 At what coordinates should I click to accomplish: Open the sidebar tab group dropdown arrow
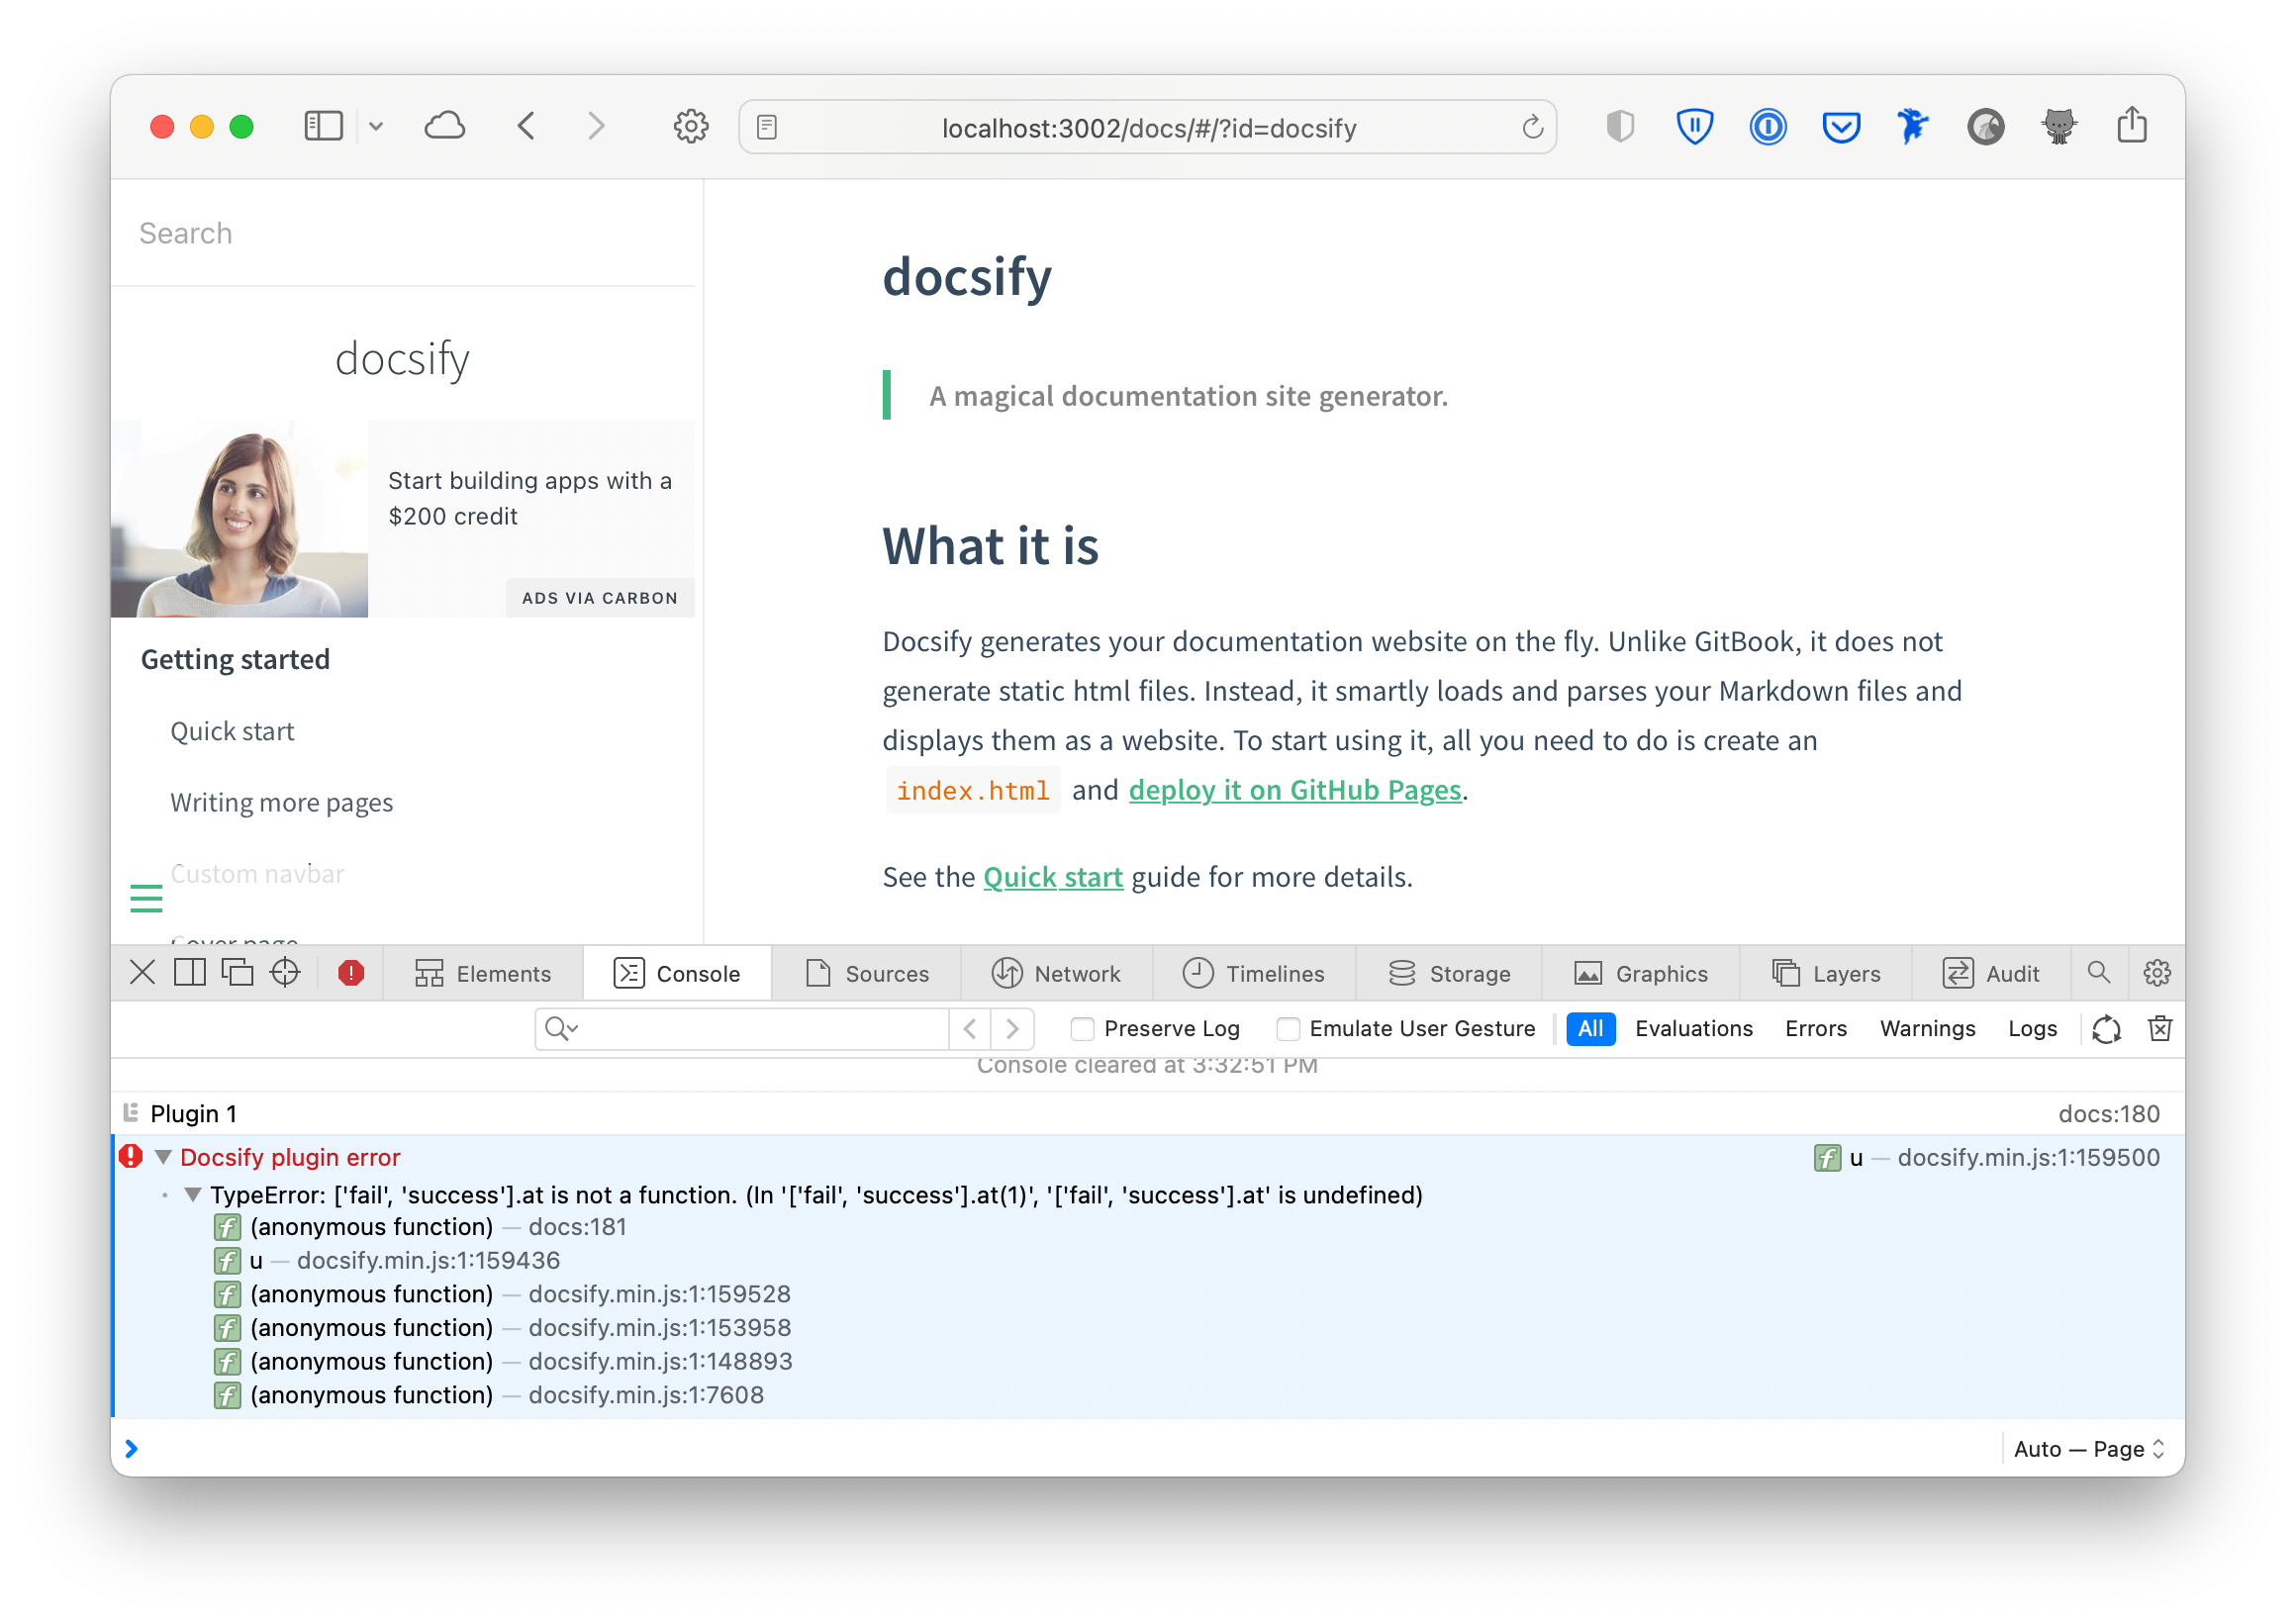[x=376, y=126]
